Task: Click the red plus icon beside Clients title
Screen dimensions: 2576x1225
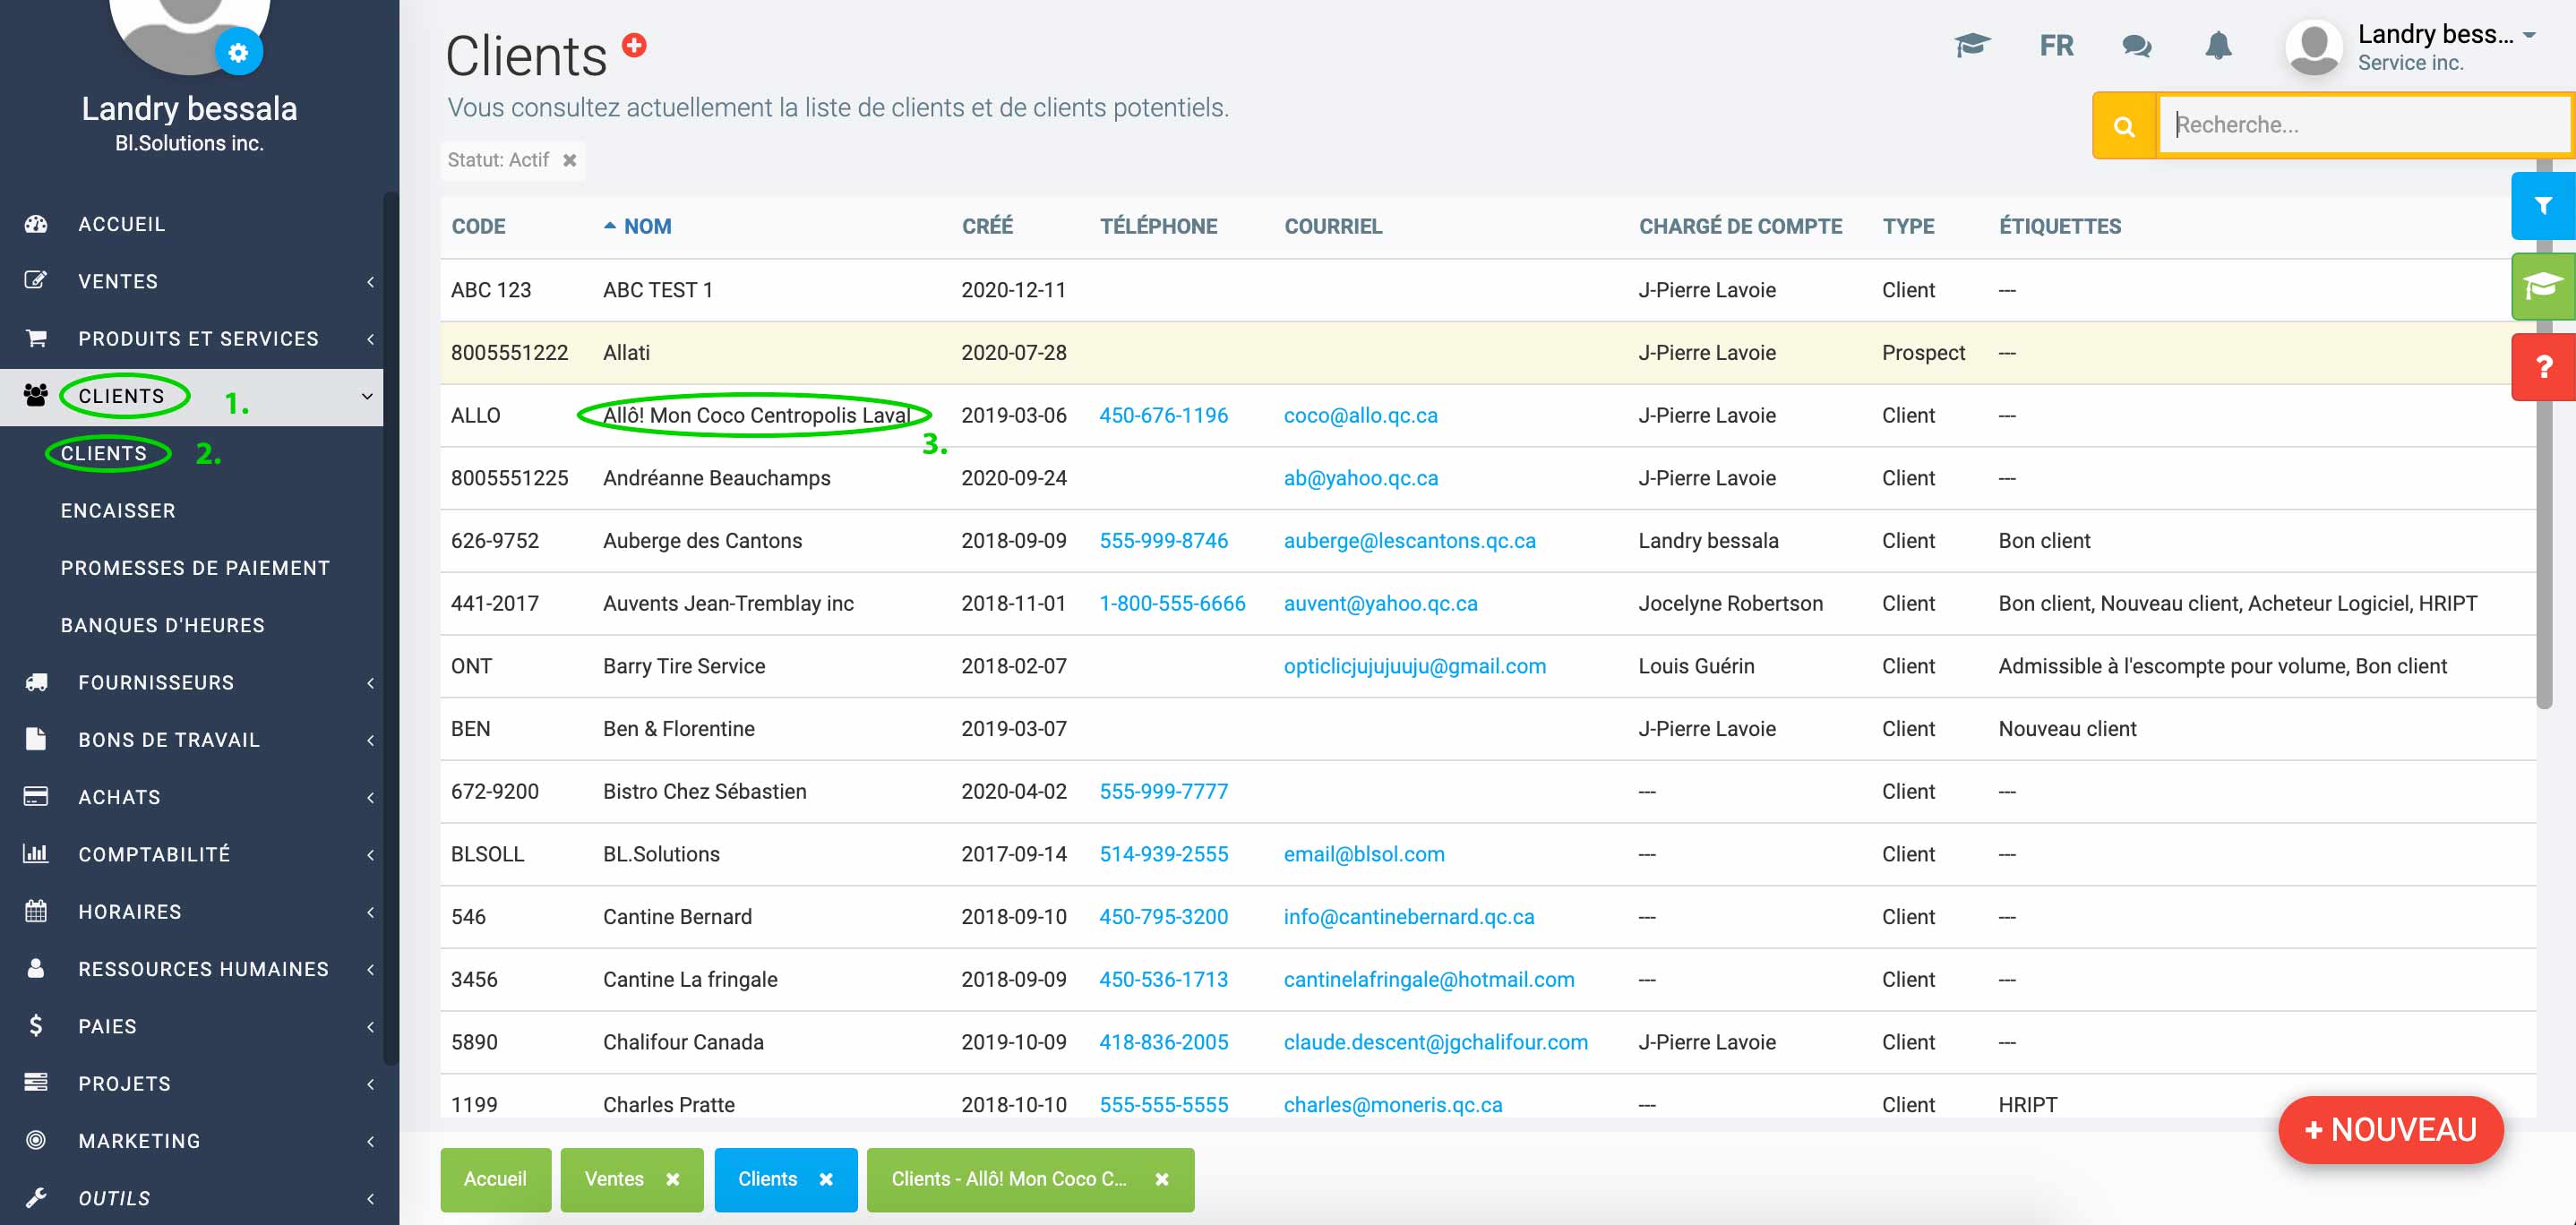Action: tap(634, 45)
